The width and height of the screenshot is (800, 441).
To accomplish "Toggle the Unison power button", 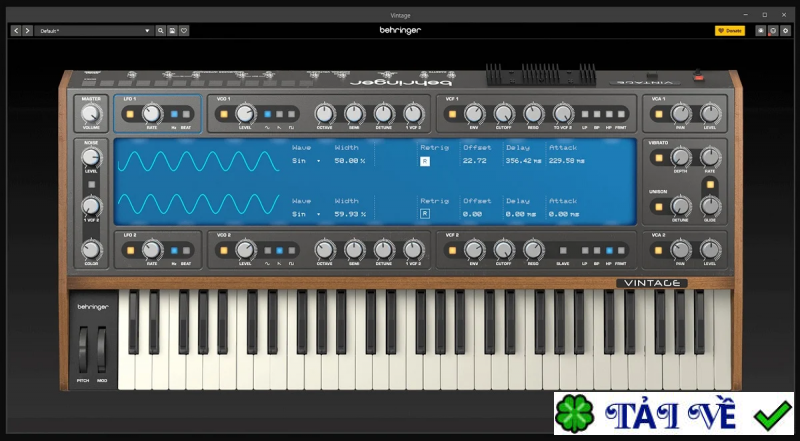I will (659, 207).
